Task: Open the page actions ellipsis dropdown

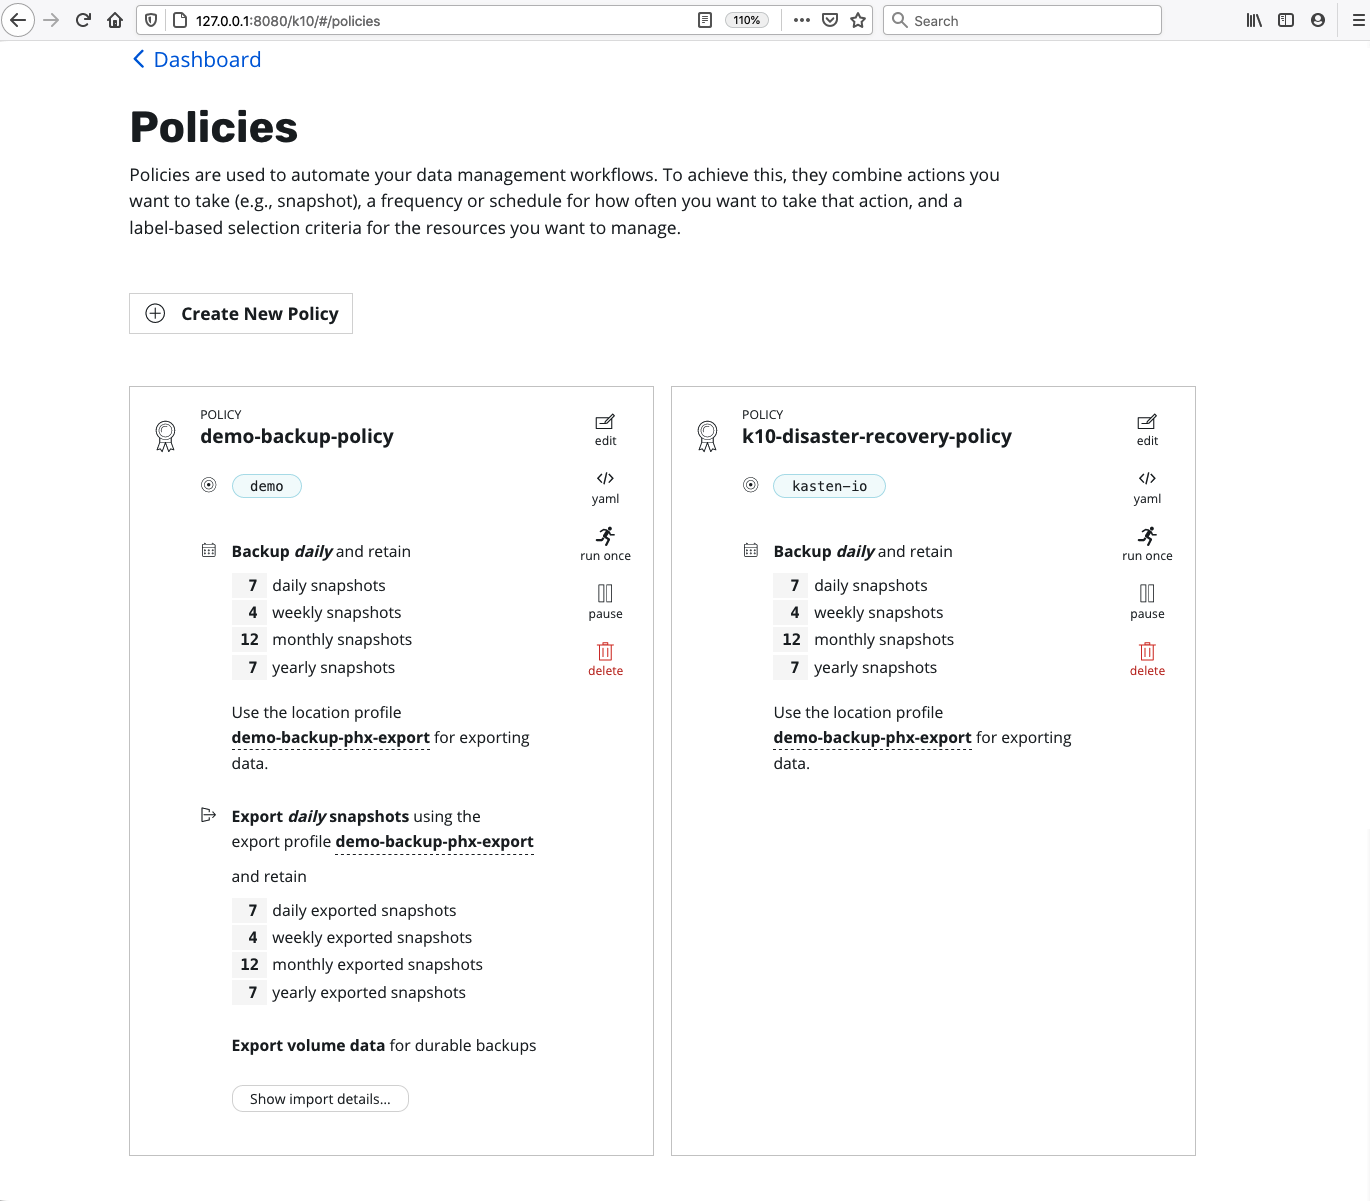Action: pos(801,20)
